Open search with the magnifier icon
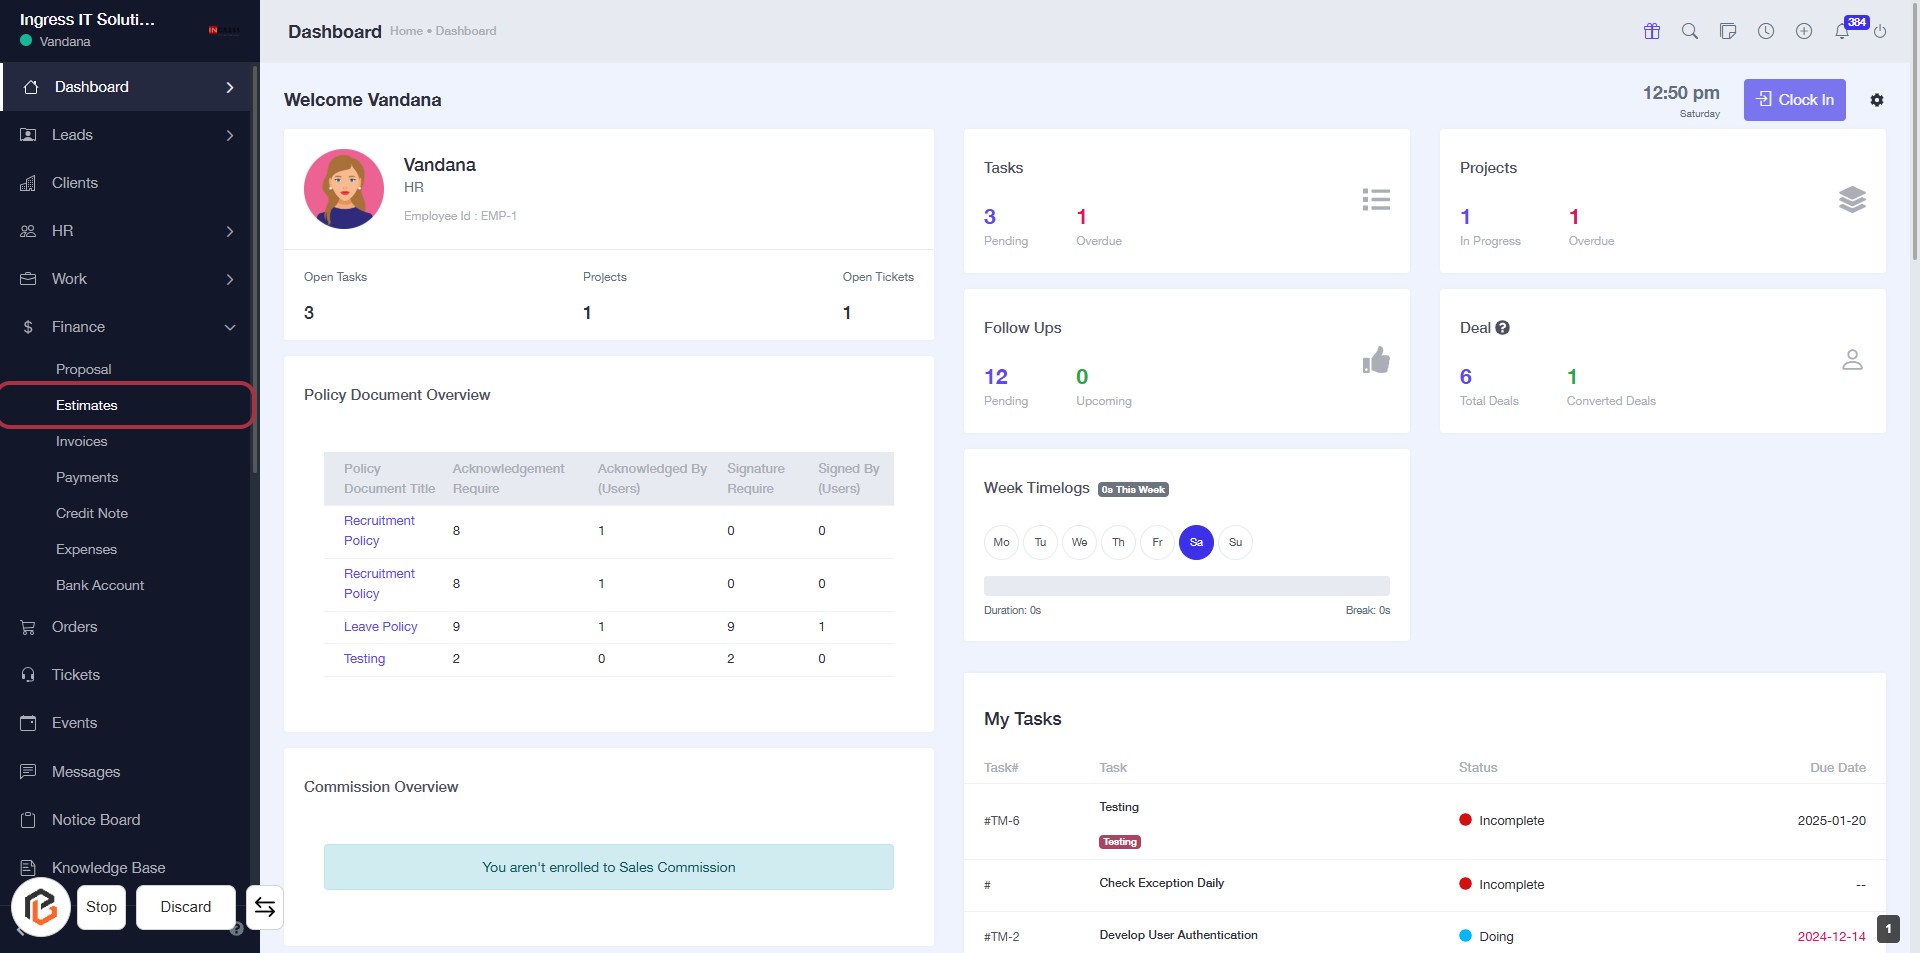 coord(1689,31)
